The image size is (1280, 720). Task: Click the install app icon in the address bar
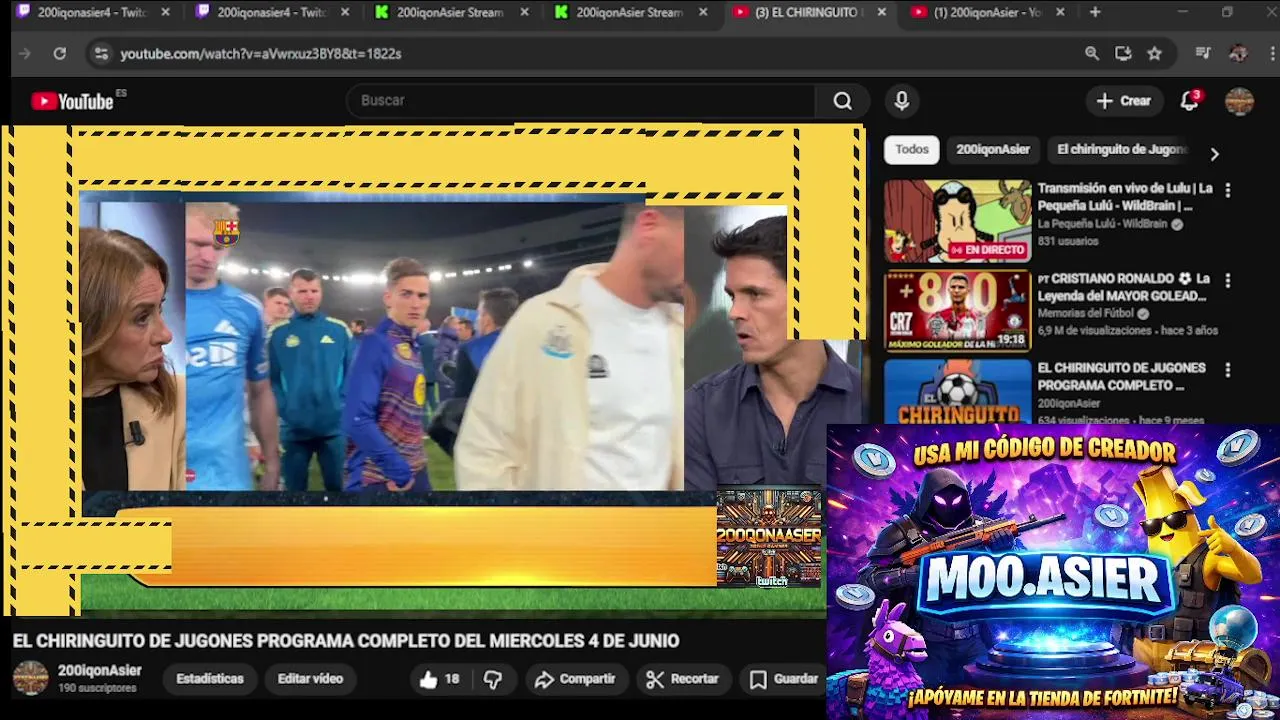[x=1123, y=54]
